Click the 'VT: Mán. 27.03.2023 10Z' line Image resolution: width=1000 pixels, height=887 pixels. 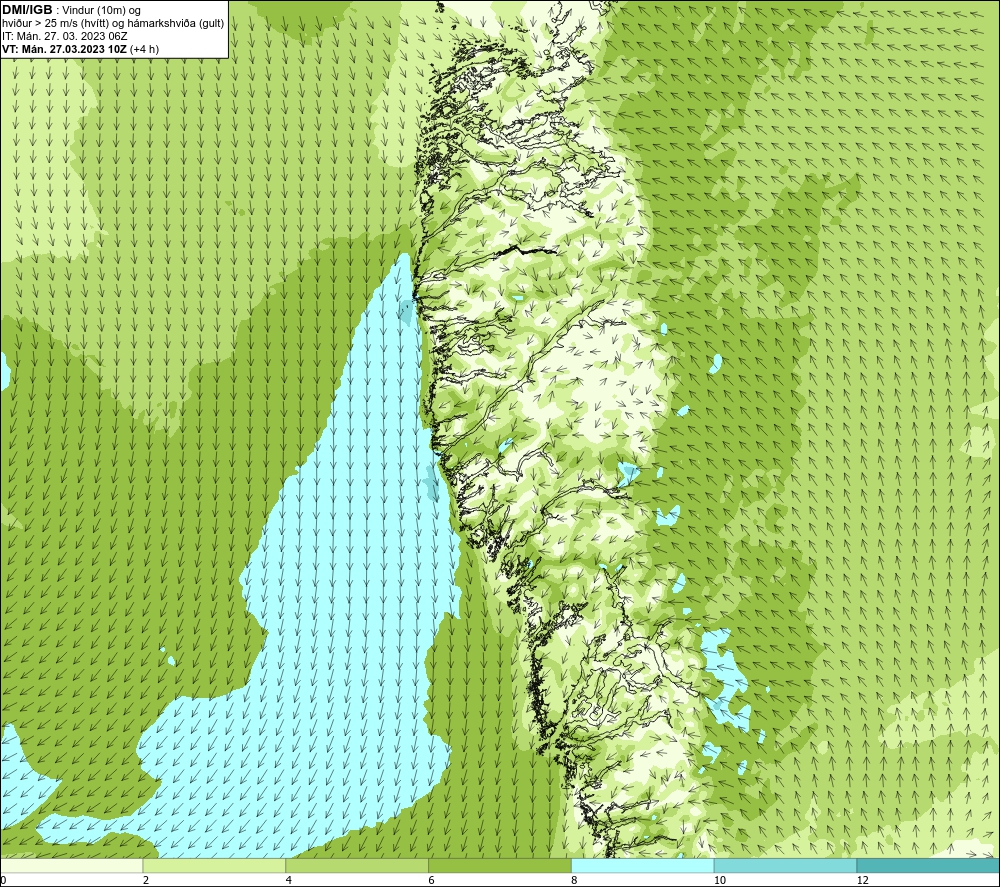(80, 49)
